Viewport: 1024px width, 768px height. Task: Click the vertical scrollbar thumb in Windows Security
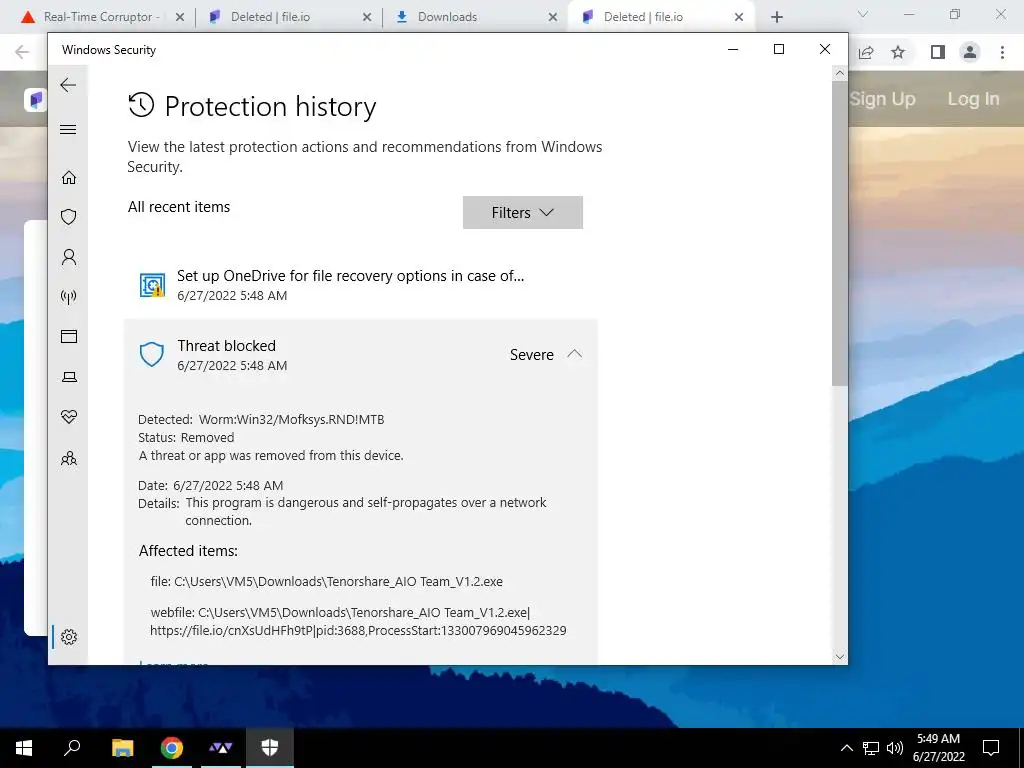point(840,234)
